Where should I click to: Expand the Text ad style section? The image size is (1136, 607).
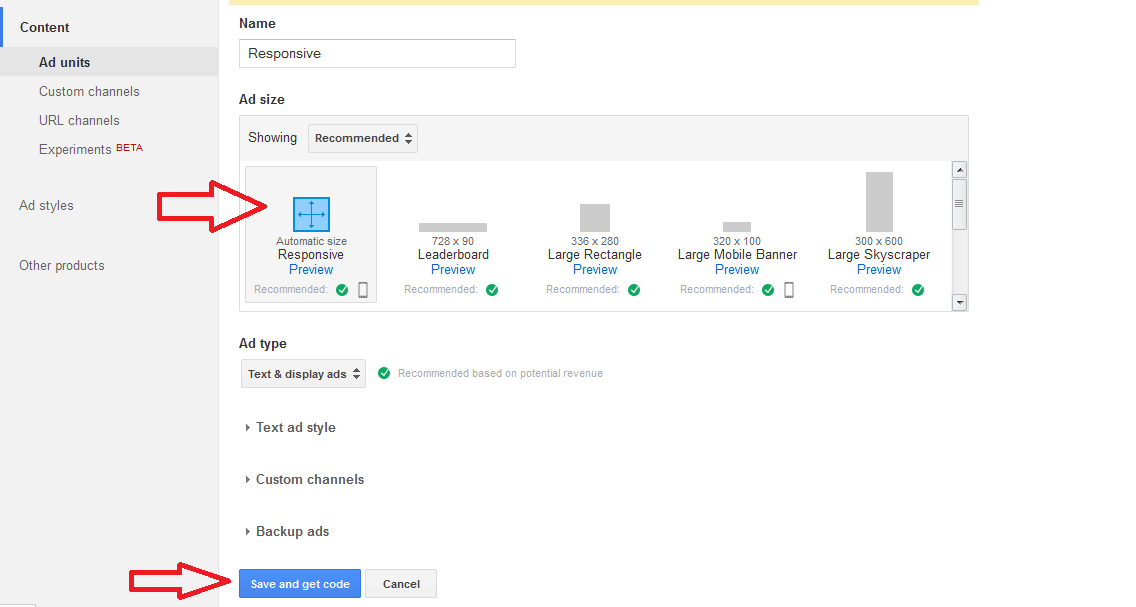pos(291,427)
